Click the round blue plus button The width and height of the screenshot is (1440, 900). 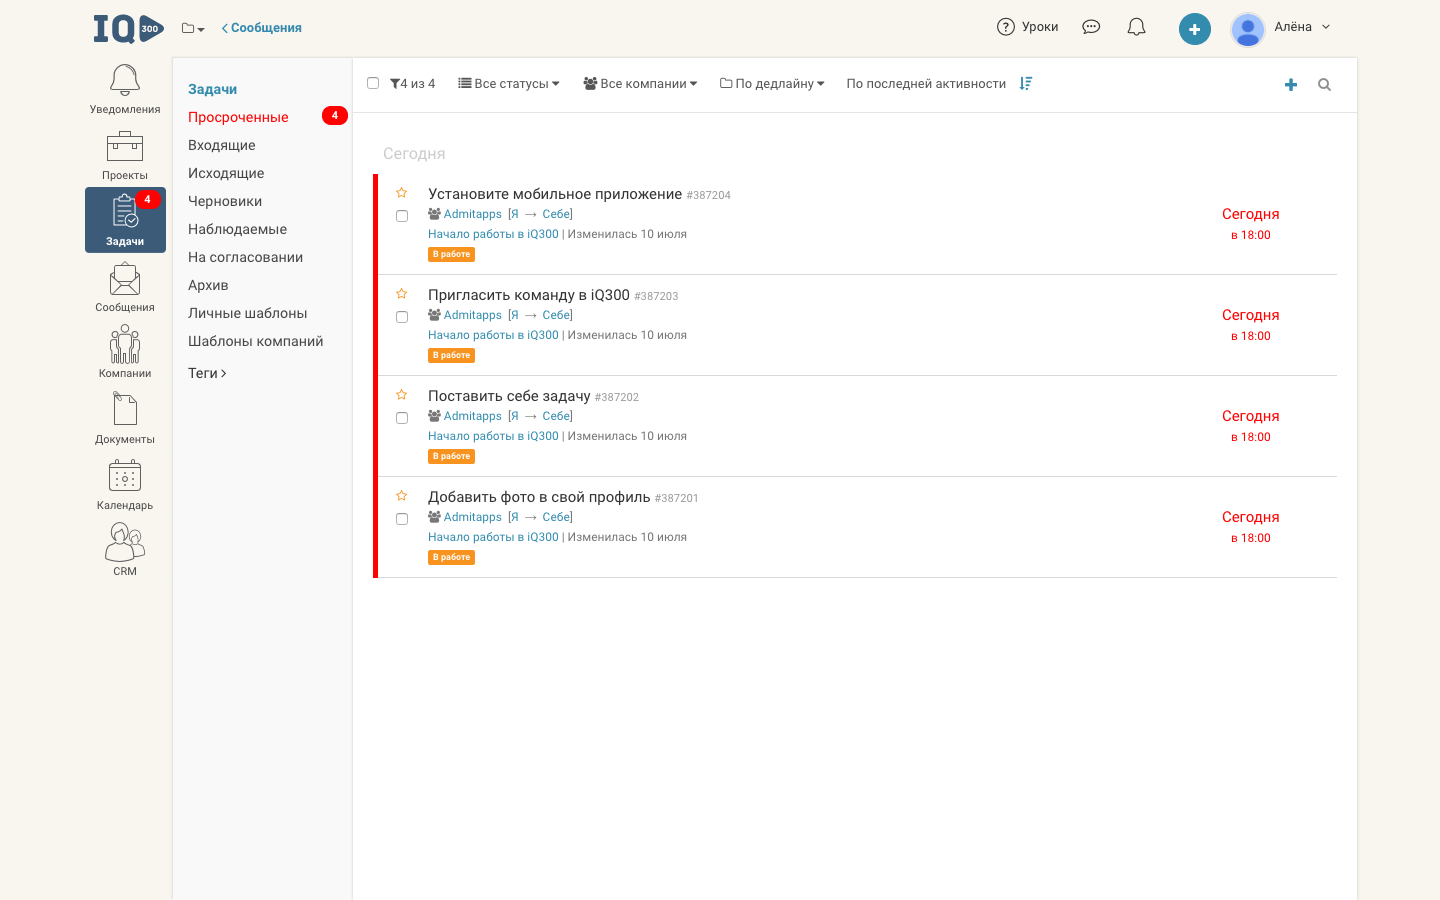point(1194,29)
